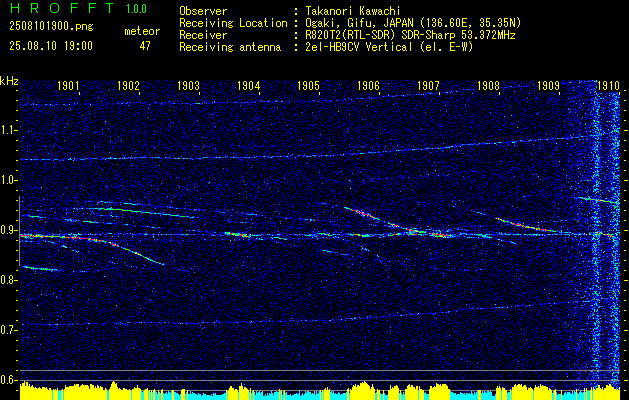Click the 1908 time marker
Viewport: 629px width, 400px height.
[488, 85]
